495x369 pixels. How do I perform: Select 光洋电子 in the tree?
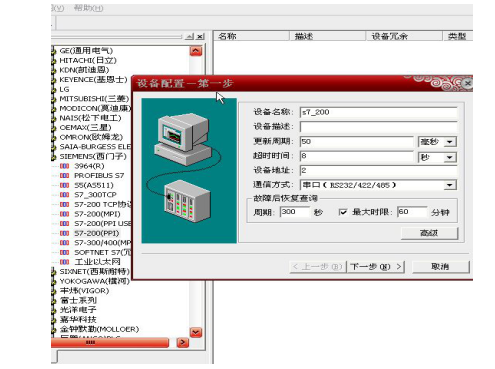[78, 310]
